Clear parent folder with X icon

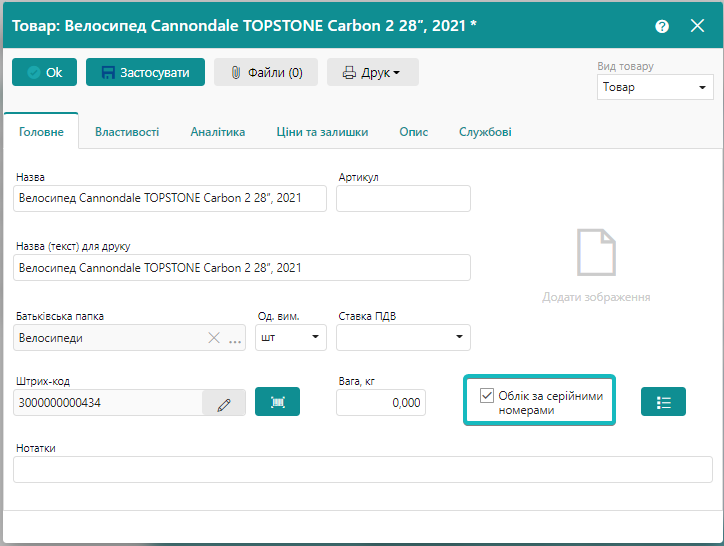[213, 338]
